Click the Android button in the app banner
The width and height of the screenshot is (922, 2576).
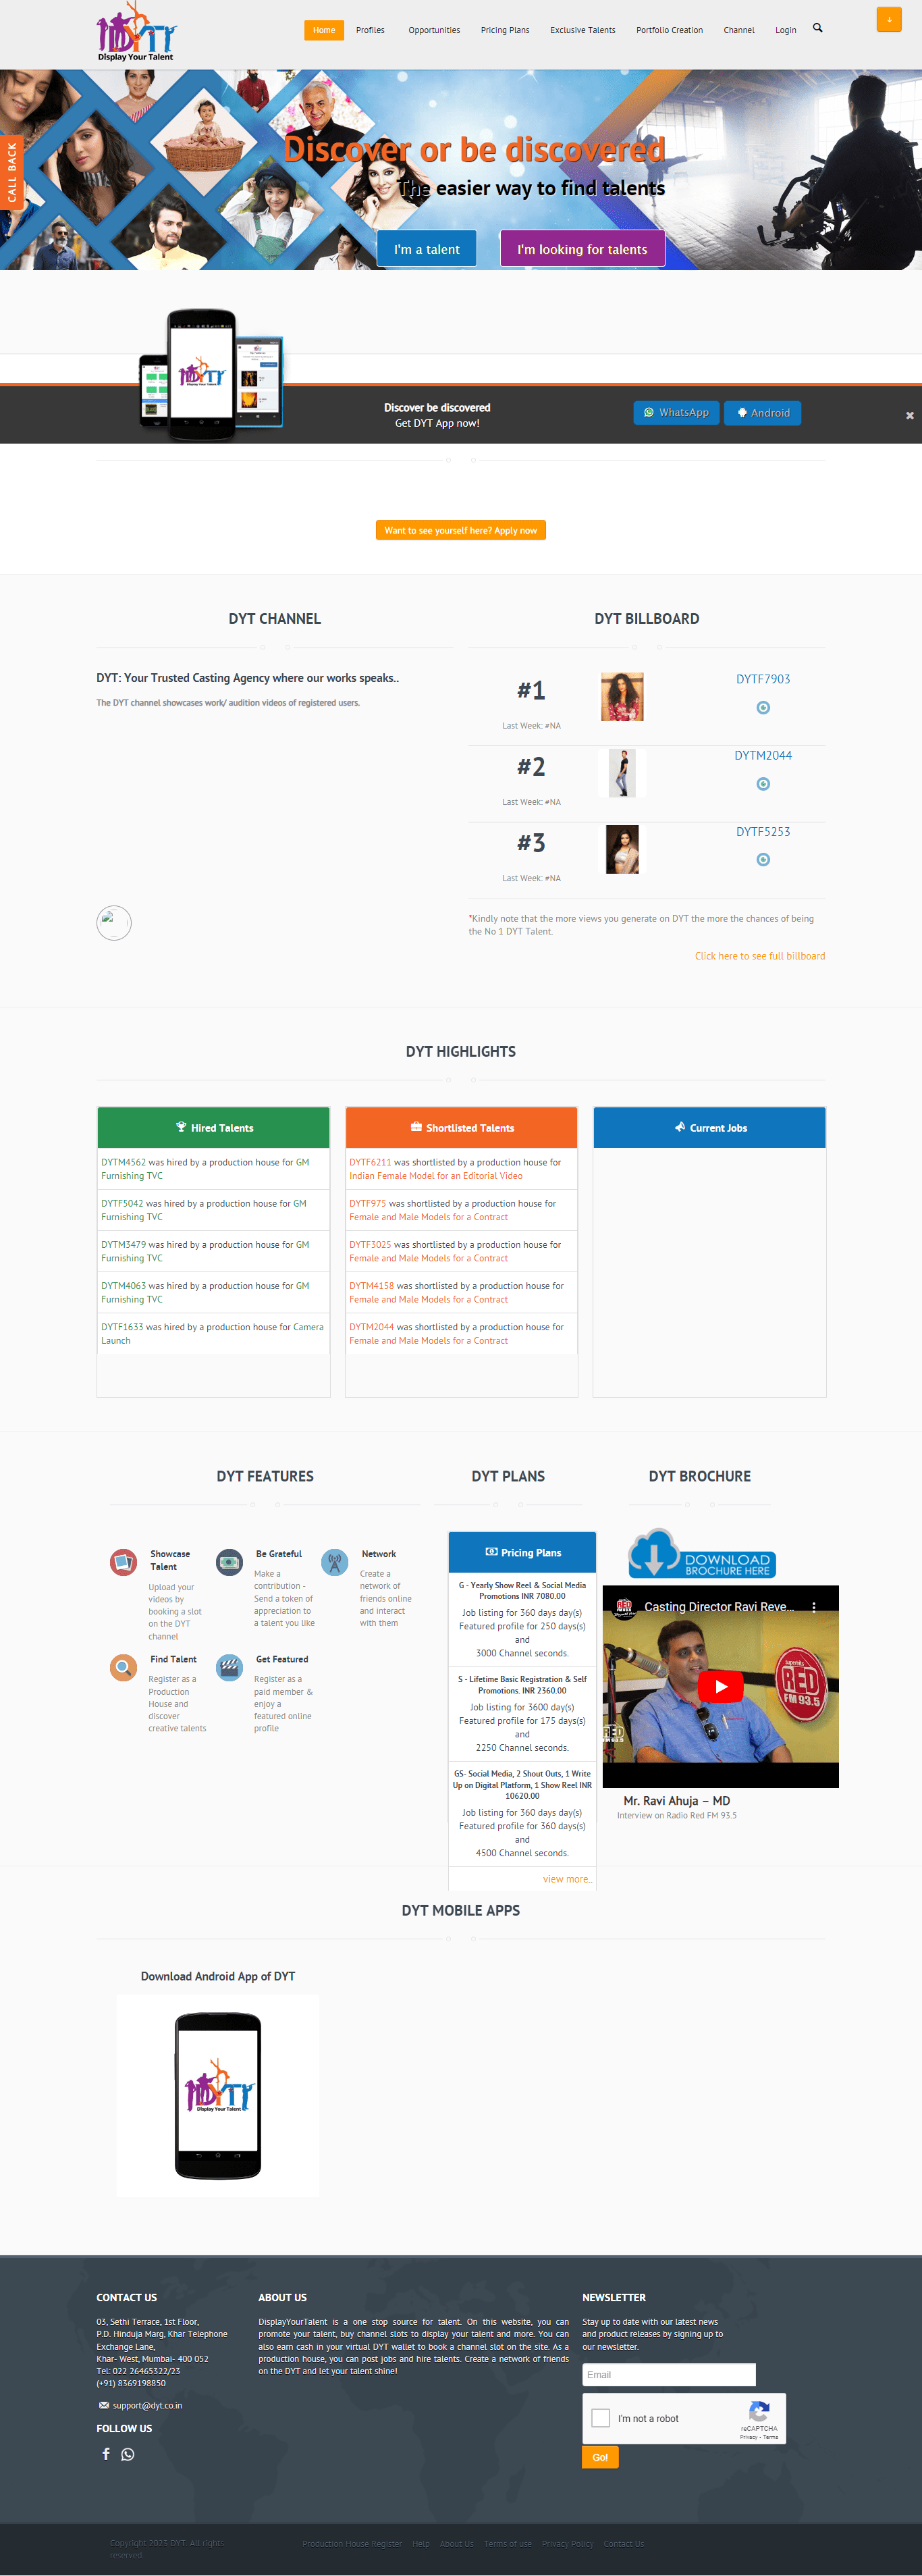click(763, 413)
